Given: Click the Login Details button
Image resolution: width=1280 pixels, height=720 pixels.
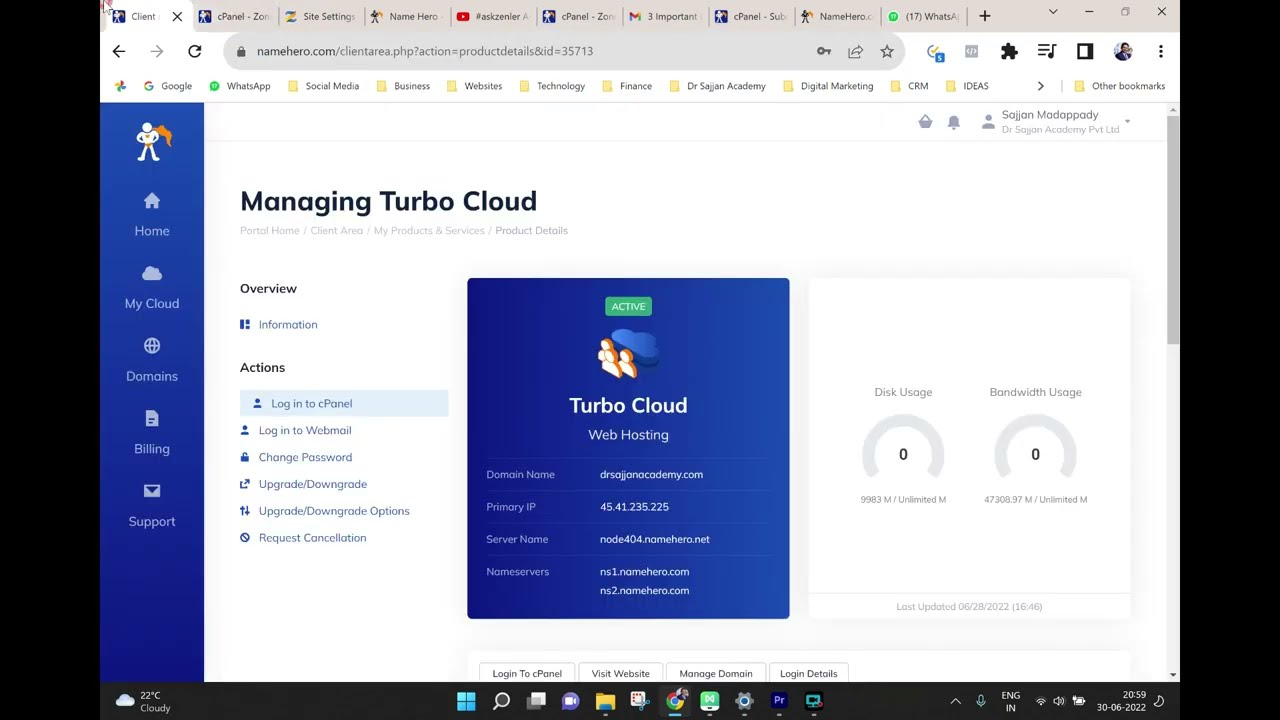Looking at the screenshot, I should coord(809,673).
